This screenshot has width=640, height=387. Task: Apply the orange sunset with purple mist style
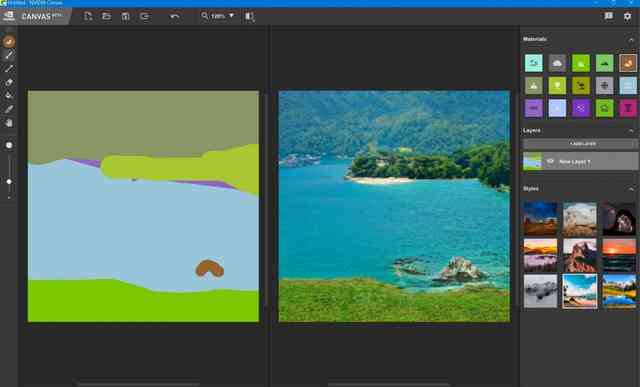pyautogui.click(x=540, y=255)
